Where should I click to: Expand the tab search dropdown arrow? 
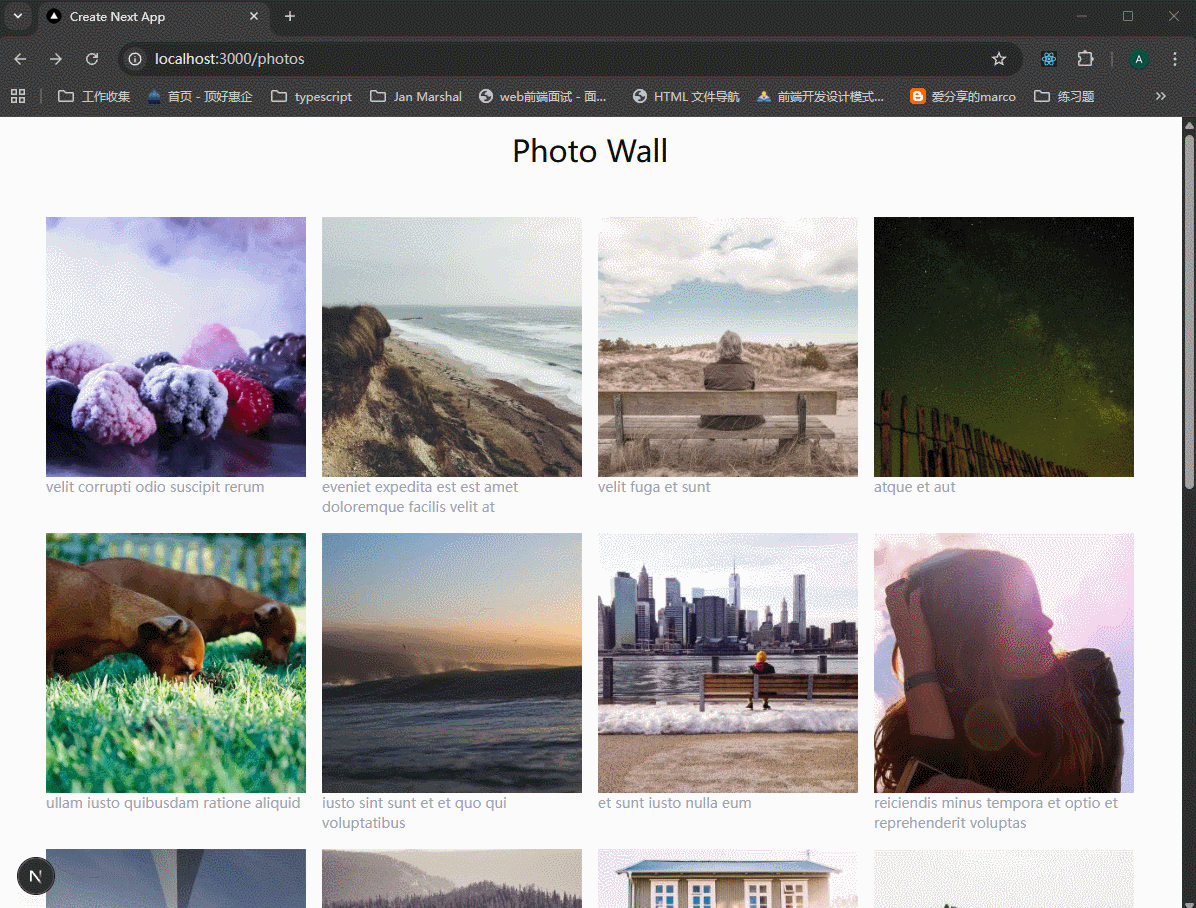pyautogui.click(x=17, y=17)
